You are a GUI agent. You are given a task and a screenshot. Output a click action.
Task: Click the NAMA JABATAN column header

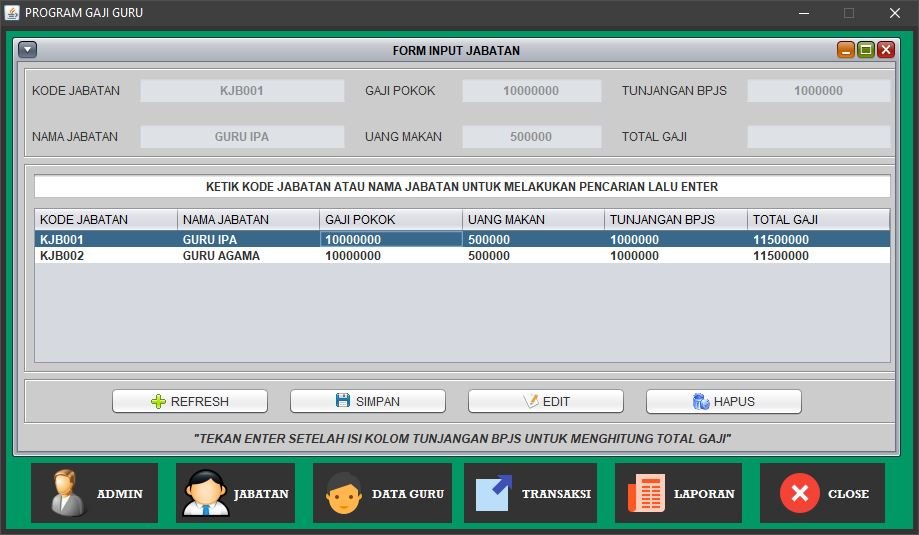point(248,220)
